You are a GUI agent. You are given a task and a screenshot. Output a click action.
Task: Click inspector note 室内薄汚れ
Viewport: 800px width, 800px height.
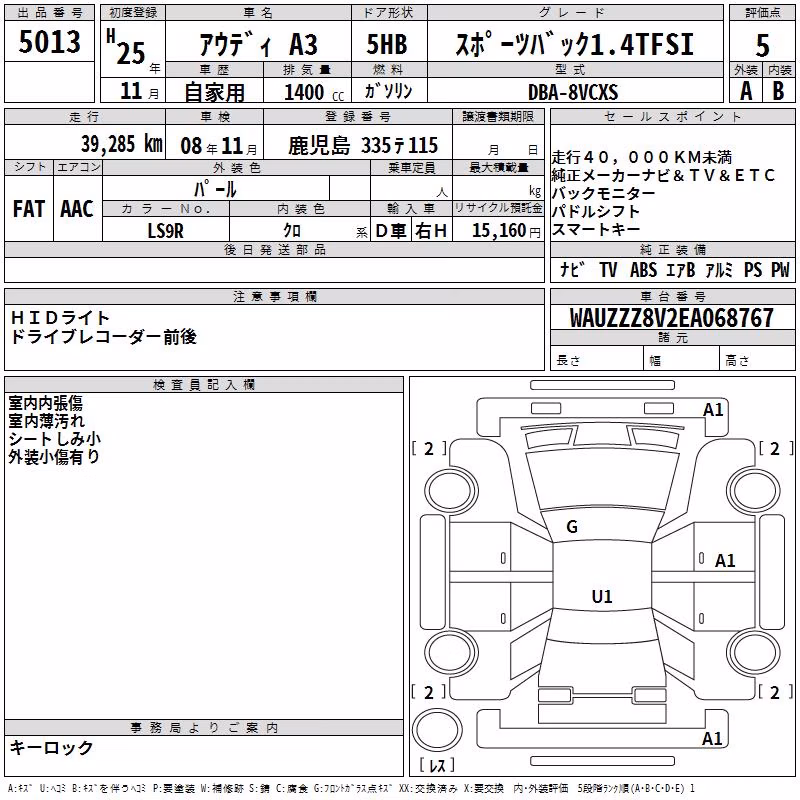46,421
